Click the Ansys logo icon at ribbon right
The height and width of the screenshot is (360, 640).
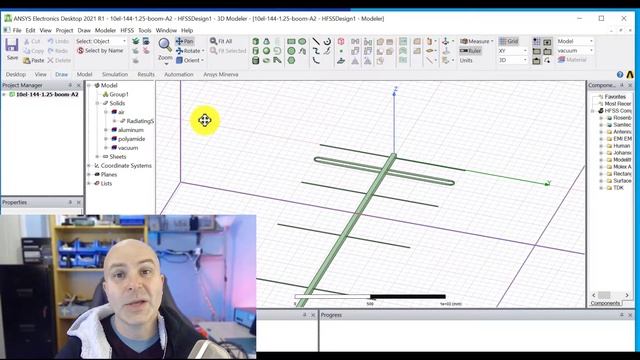coord(630,74)
